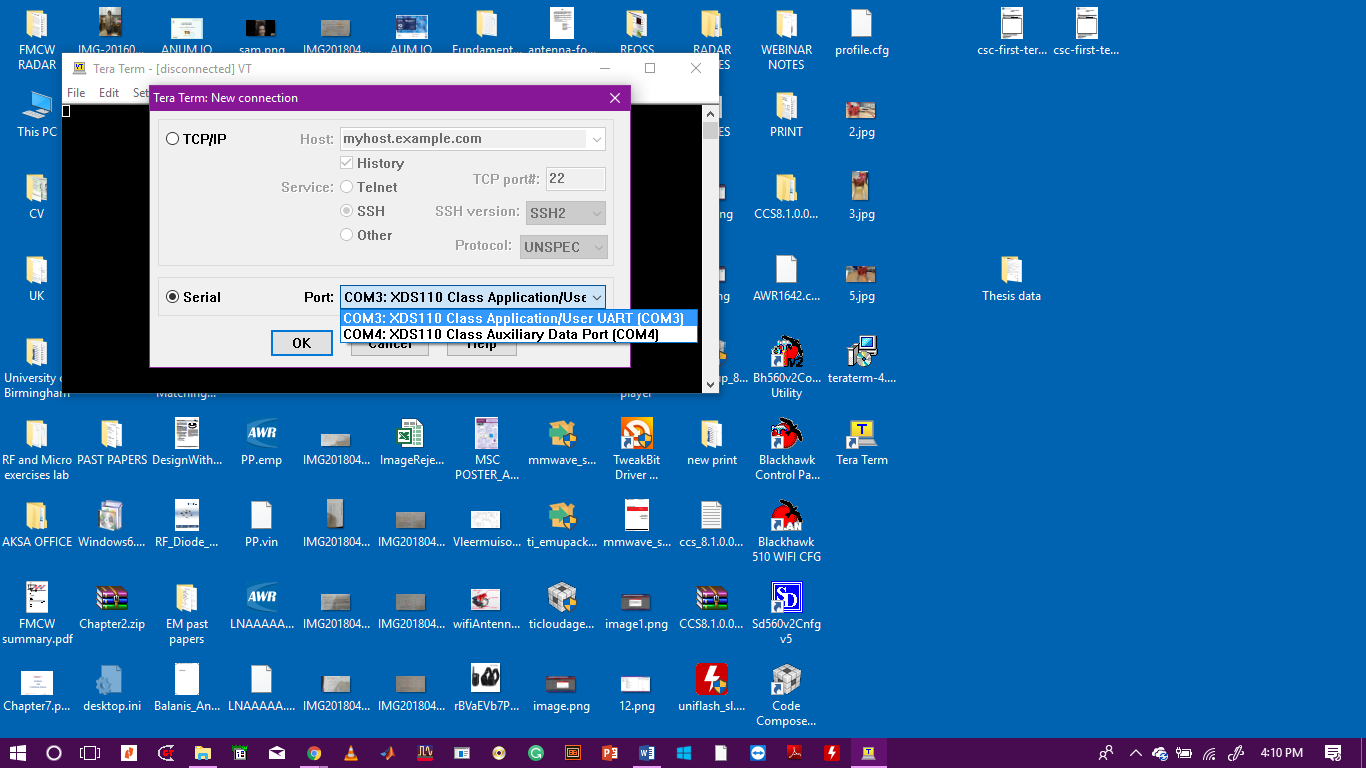Select the Tera Term desktop shortcut

(x=862, y=443)
